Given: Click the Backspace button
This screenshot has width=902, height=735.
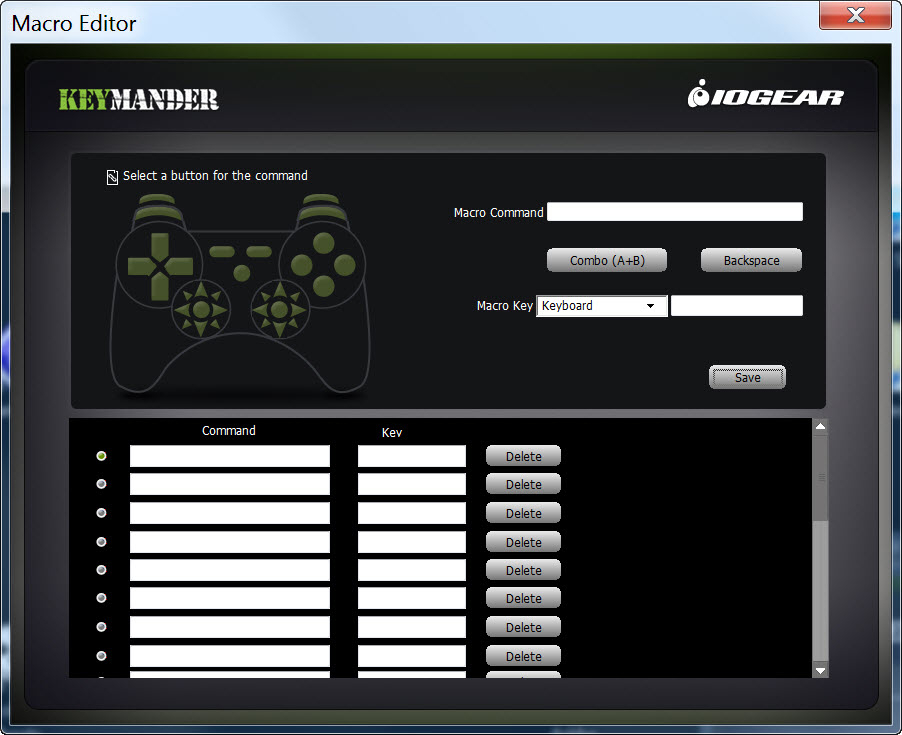Looking at the screenshot, I should tap(751, 261).
